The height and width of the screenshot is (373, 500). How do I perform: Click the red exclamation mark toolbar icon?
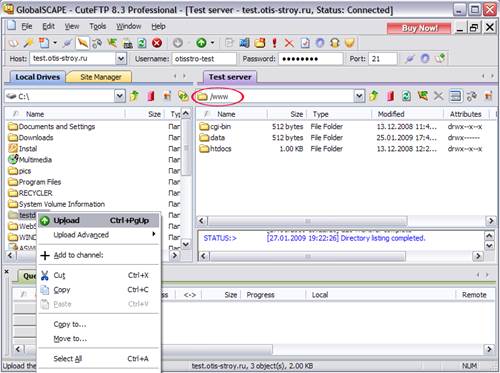point(274,43)
